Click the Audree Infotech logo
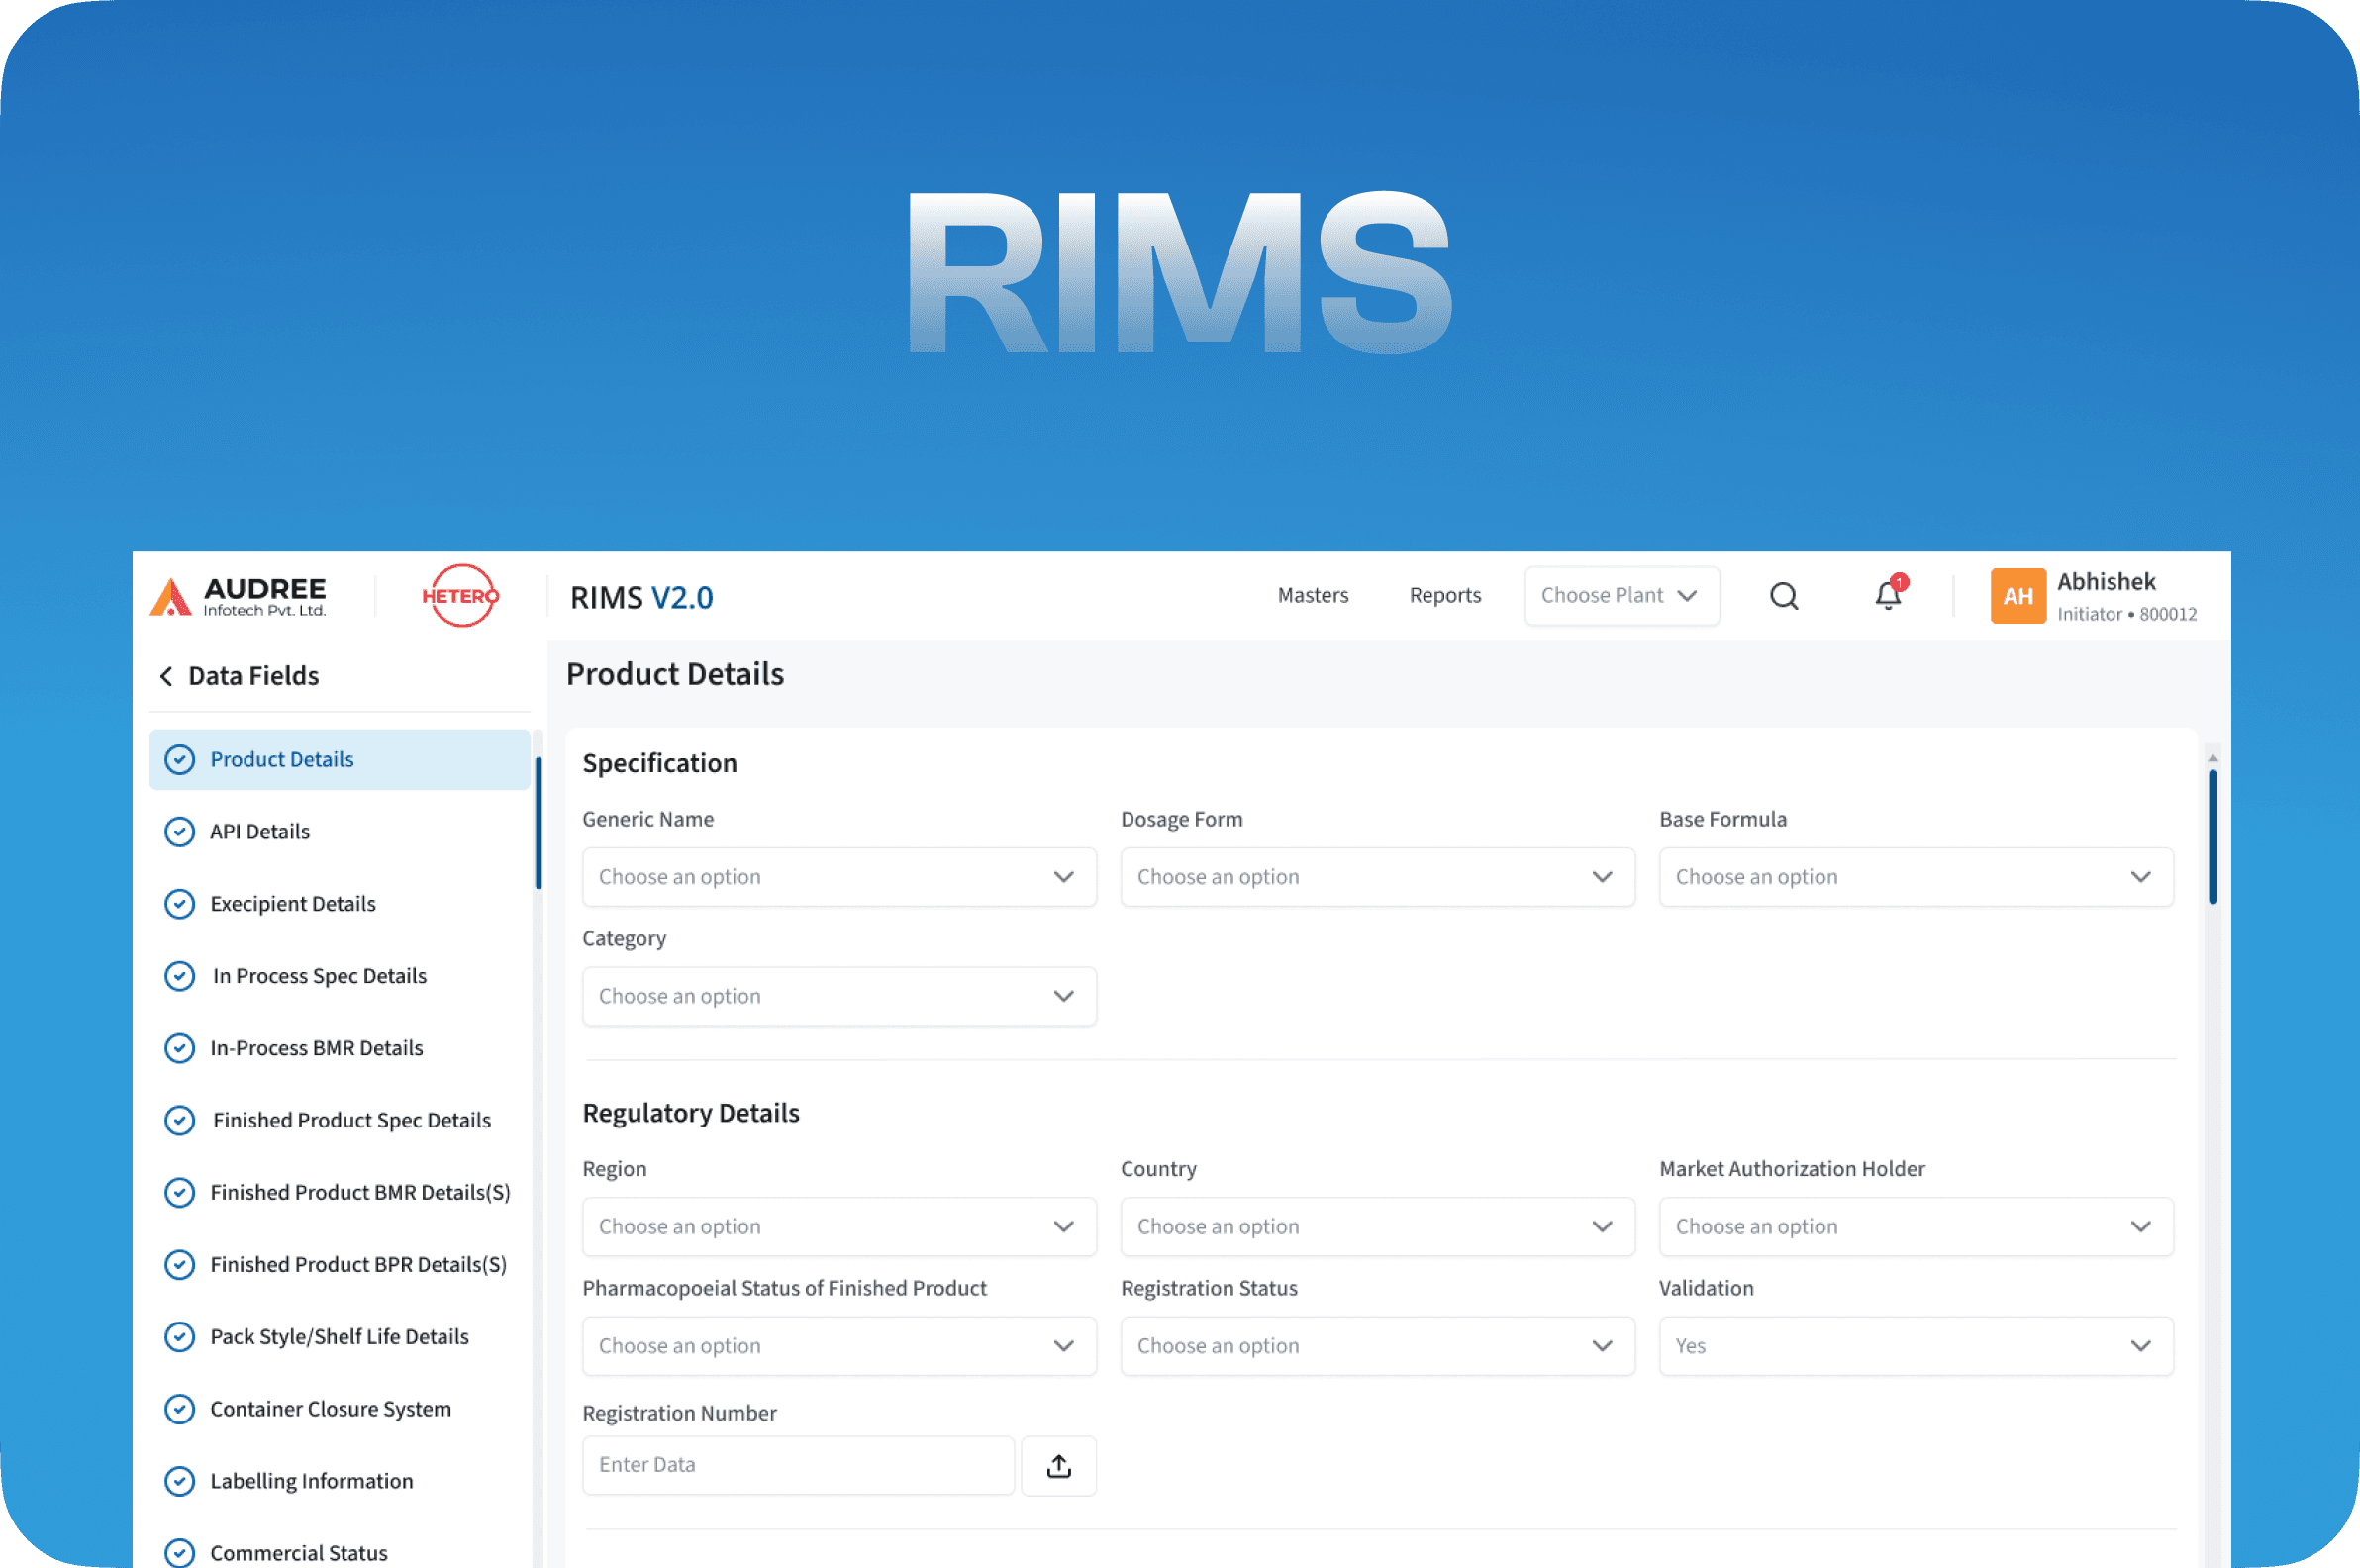Screen dimensions: 2360x1568 pos(239,596)
